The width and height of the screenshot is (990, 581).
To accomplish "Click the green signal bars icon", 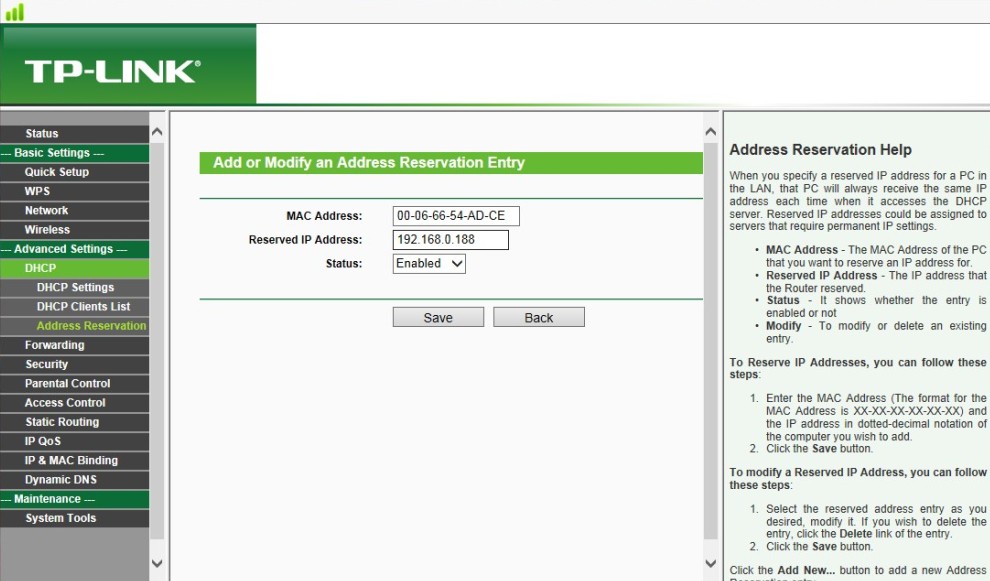I will coord(14,12).
